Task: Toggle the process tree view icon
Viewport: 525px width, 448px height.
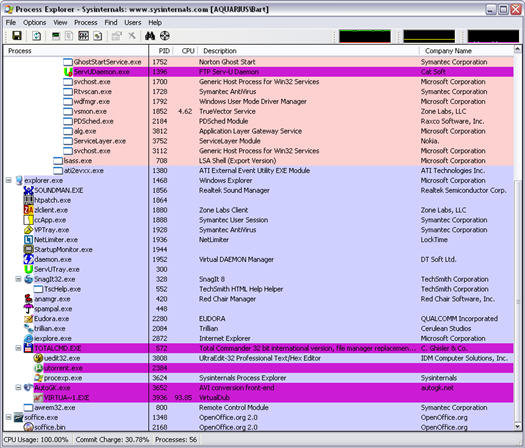Action: (x=69, y=35)
